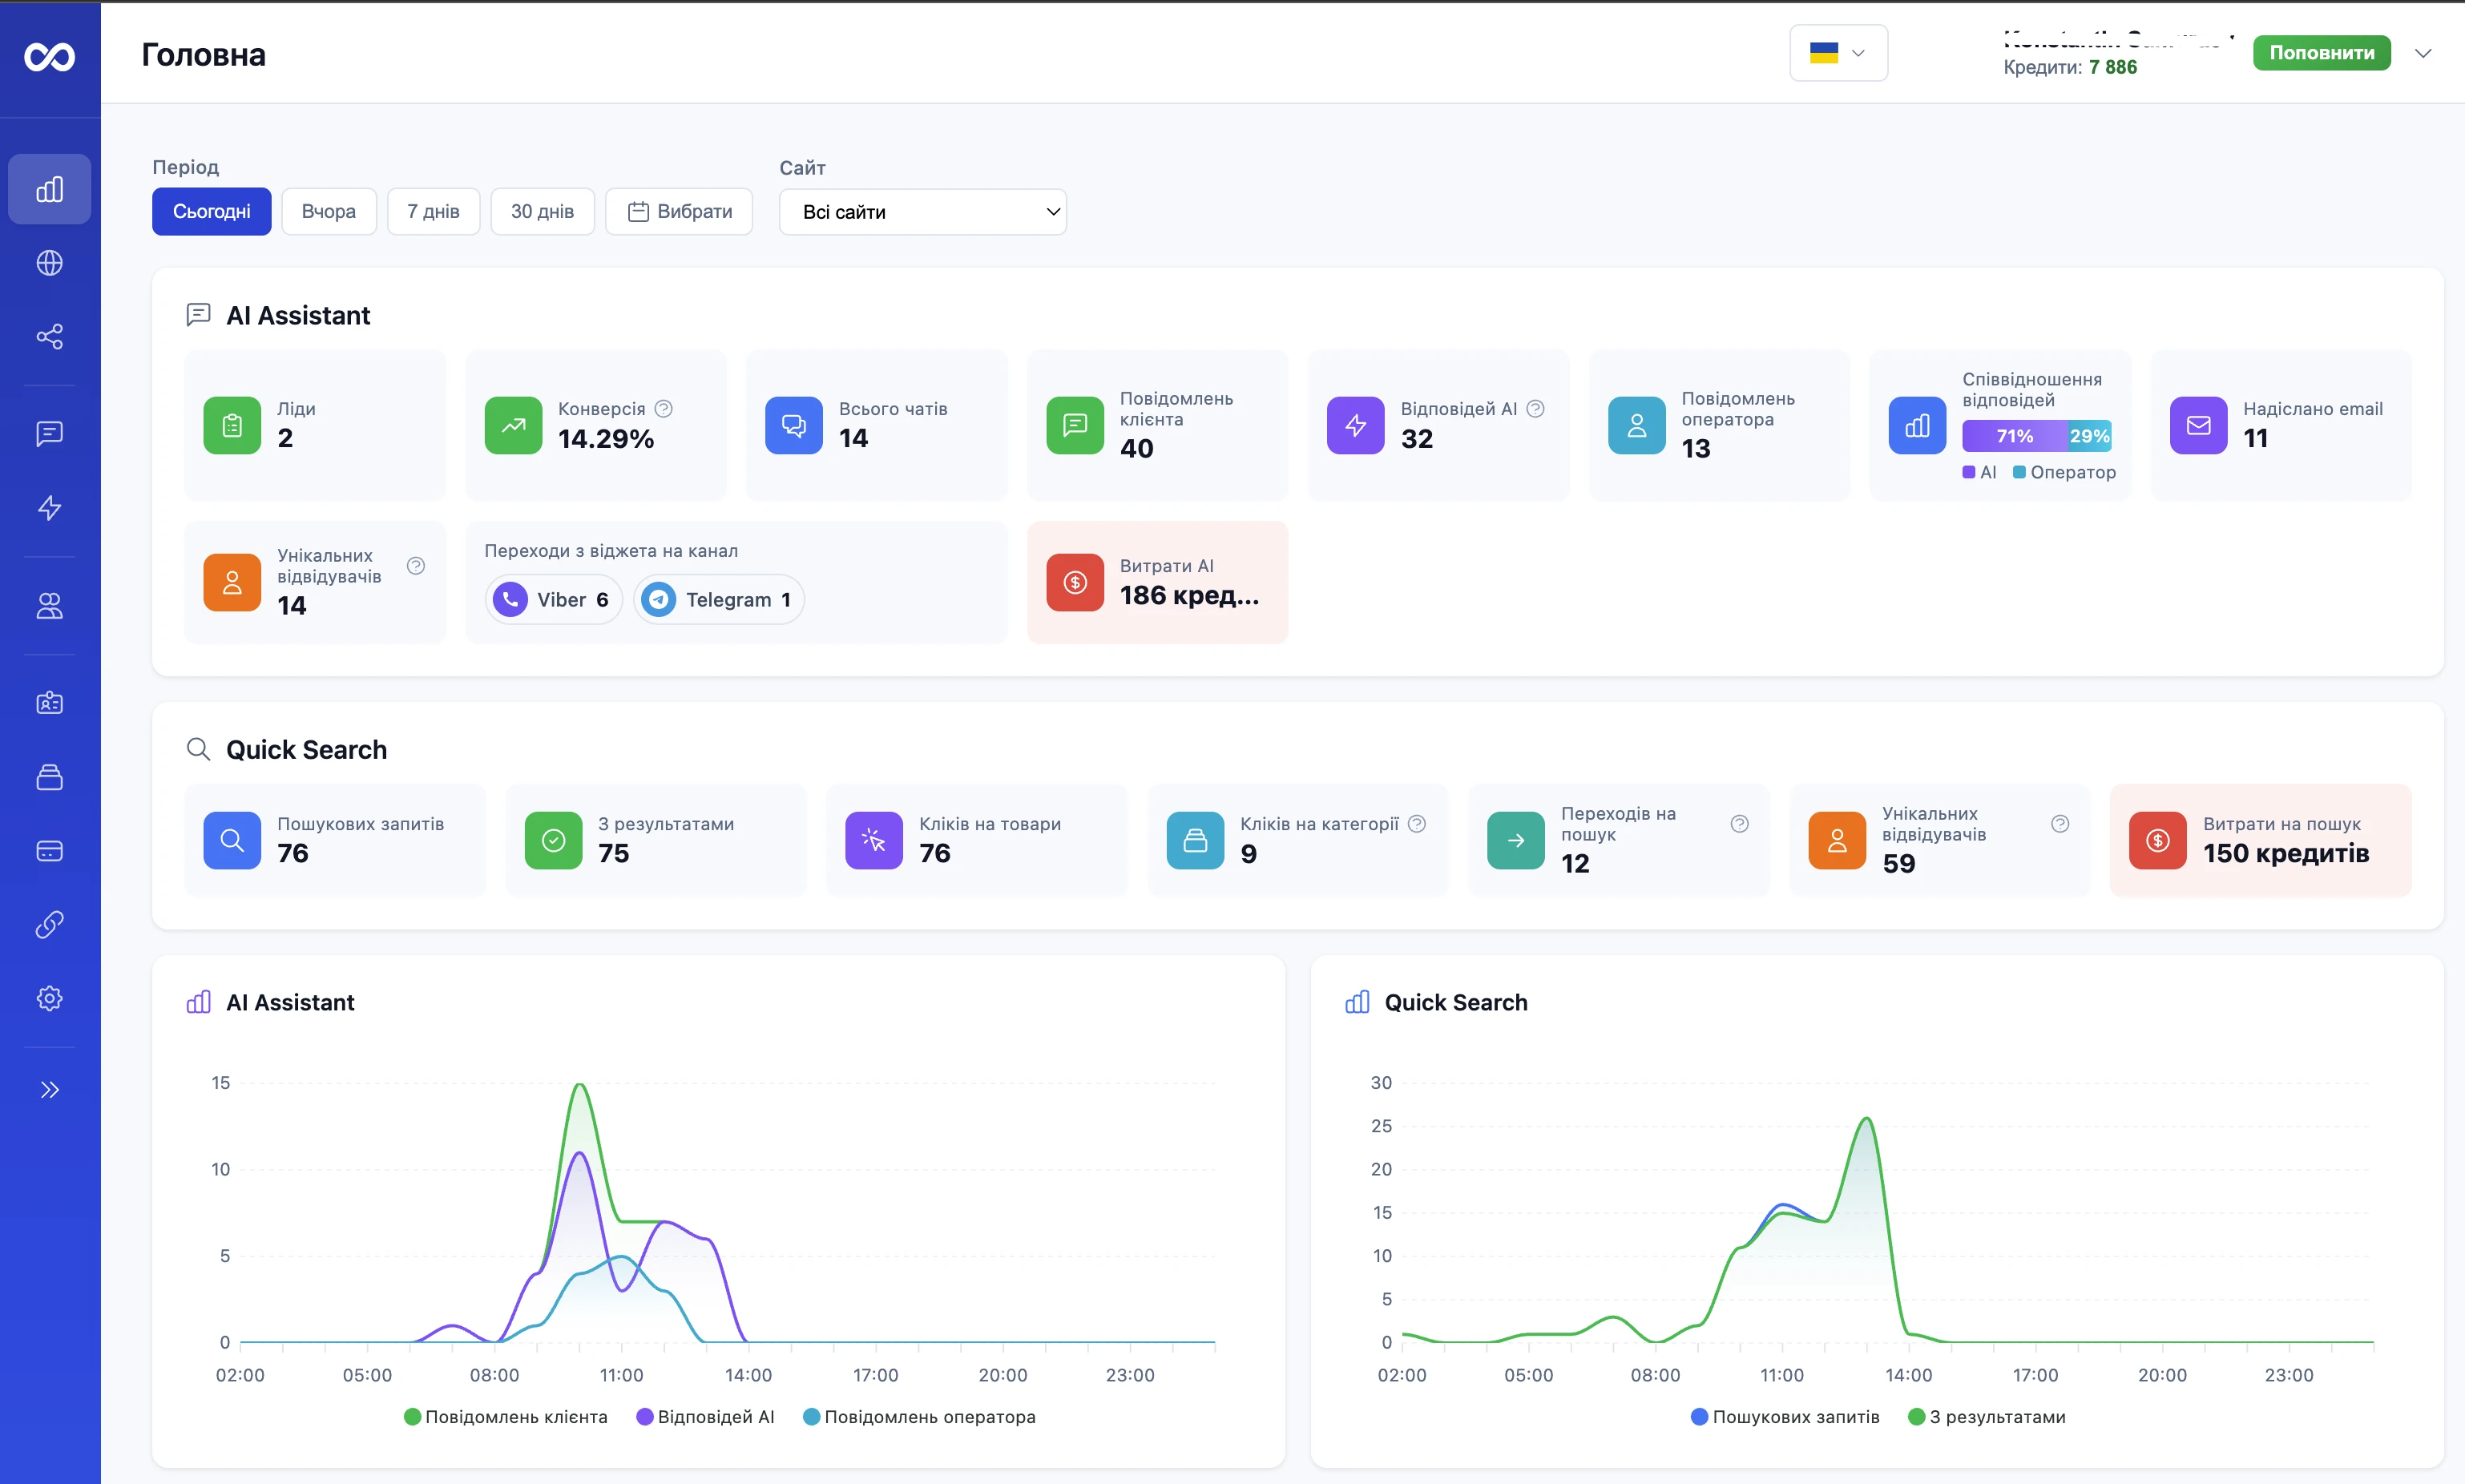The image size is (2465, 1484).
Task: Click the Надіслано email card showing 11
Action: click(2280, 425)
